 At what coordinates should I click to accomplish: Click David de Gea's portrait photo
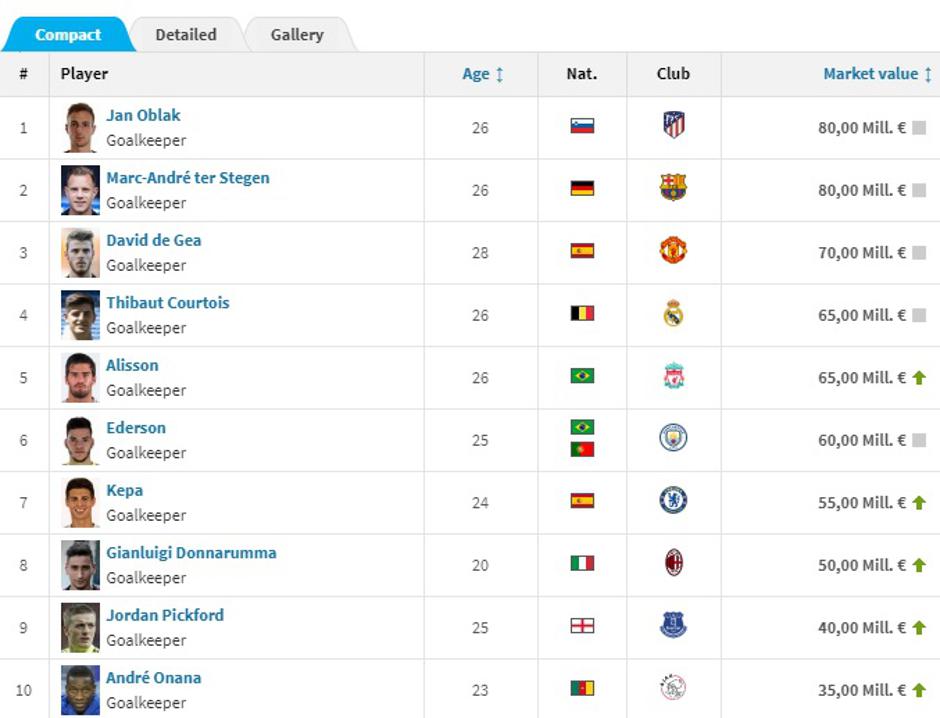(80, 253)
